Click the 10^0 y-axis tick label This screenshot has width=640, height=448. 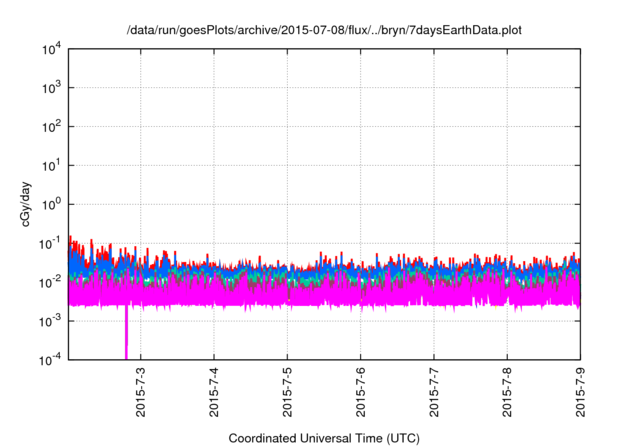(51, 204)
